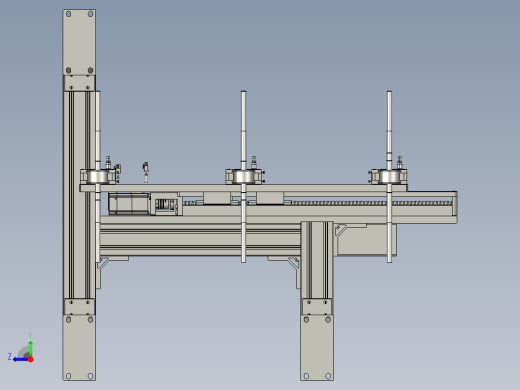Select the tall left vertical aluminum column

point(79,195)
